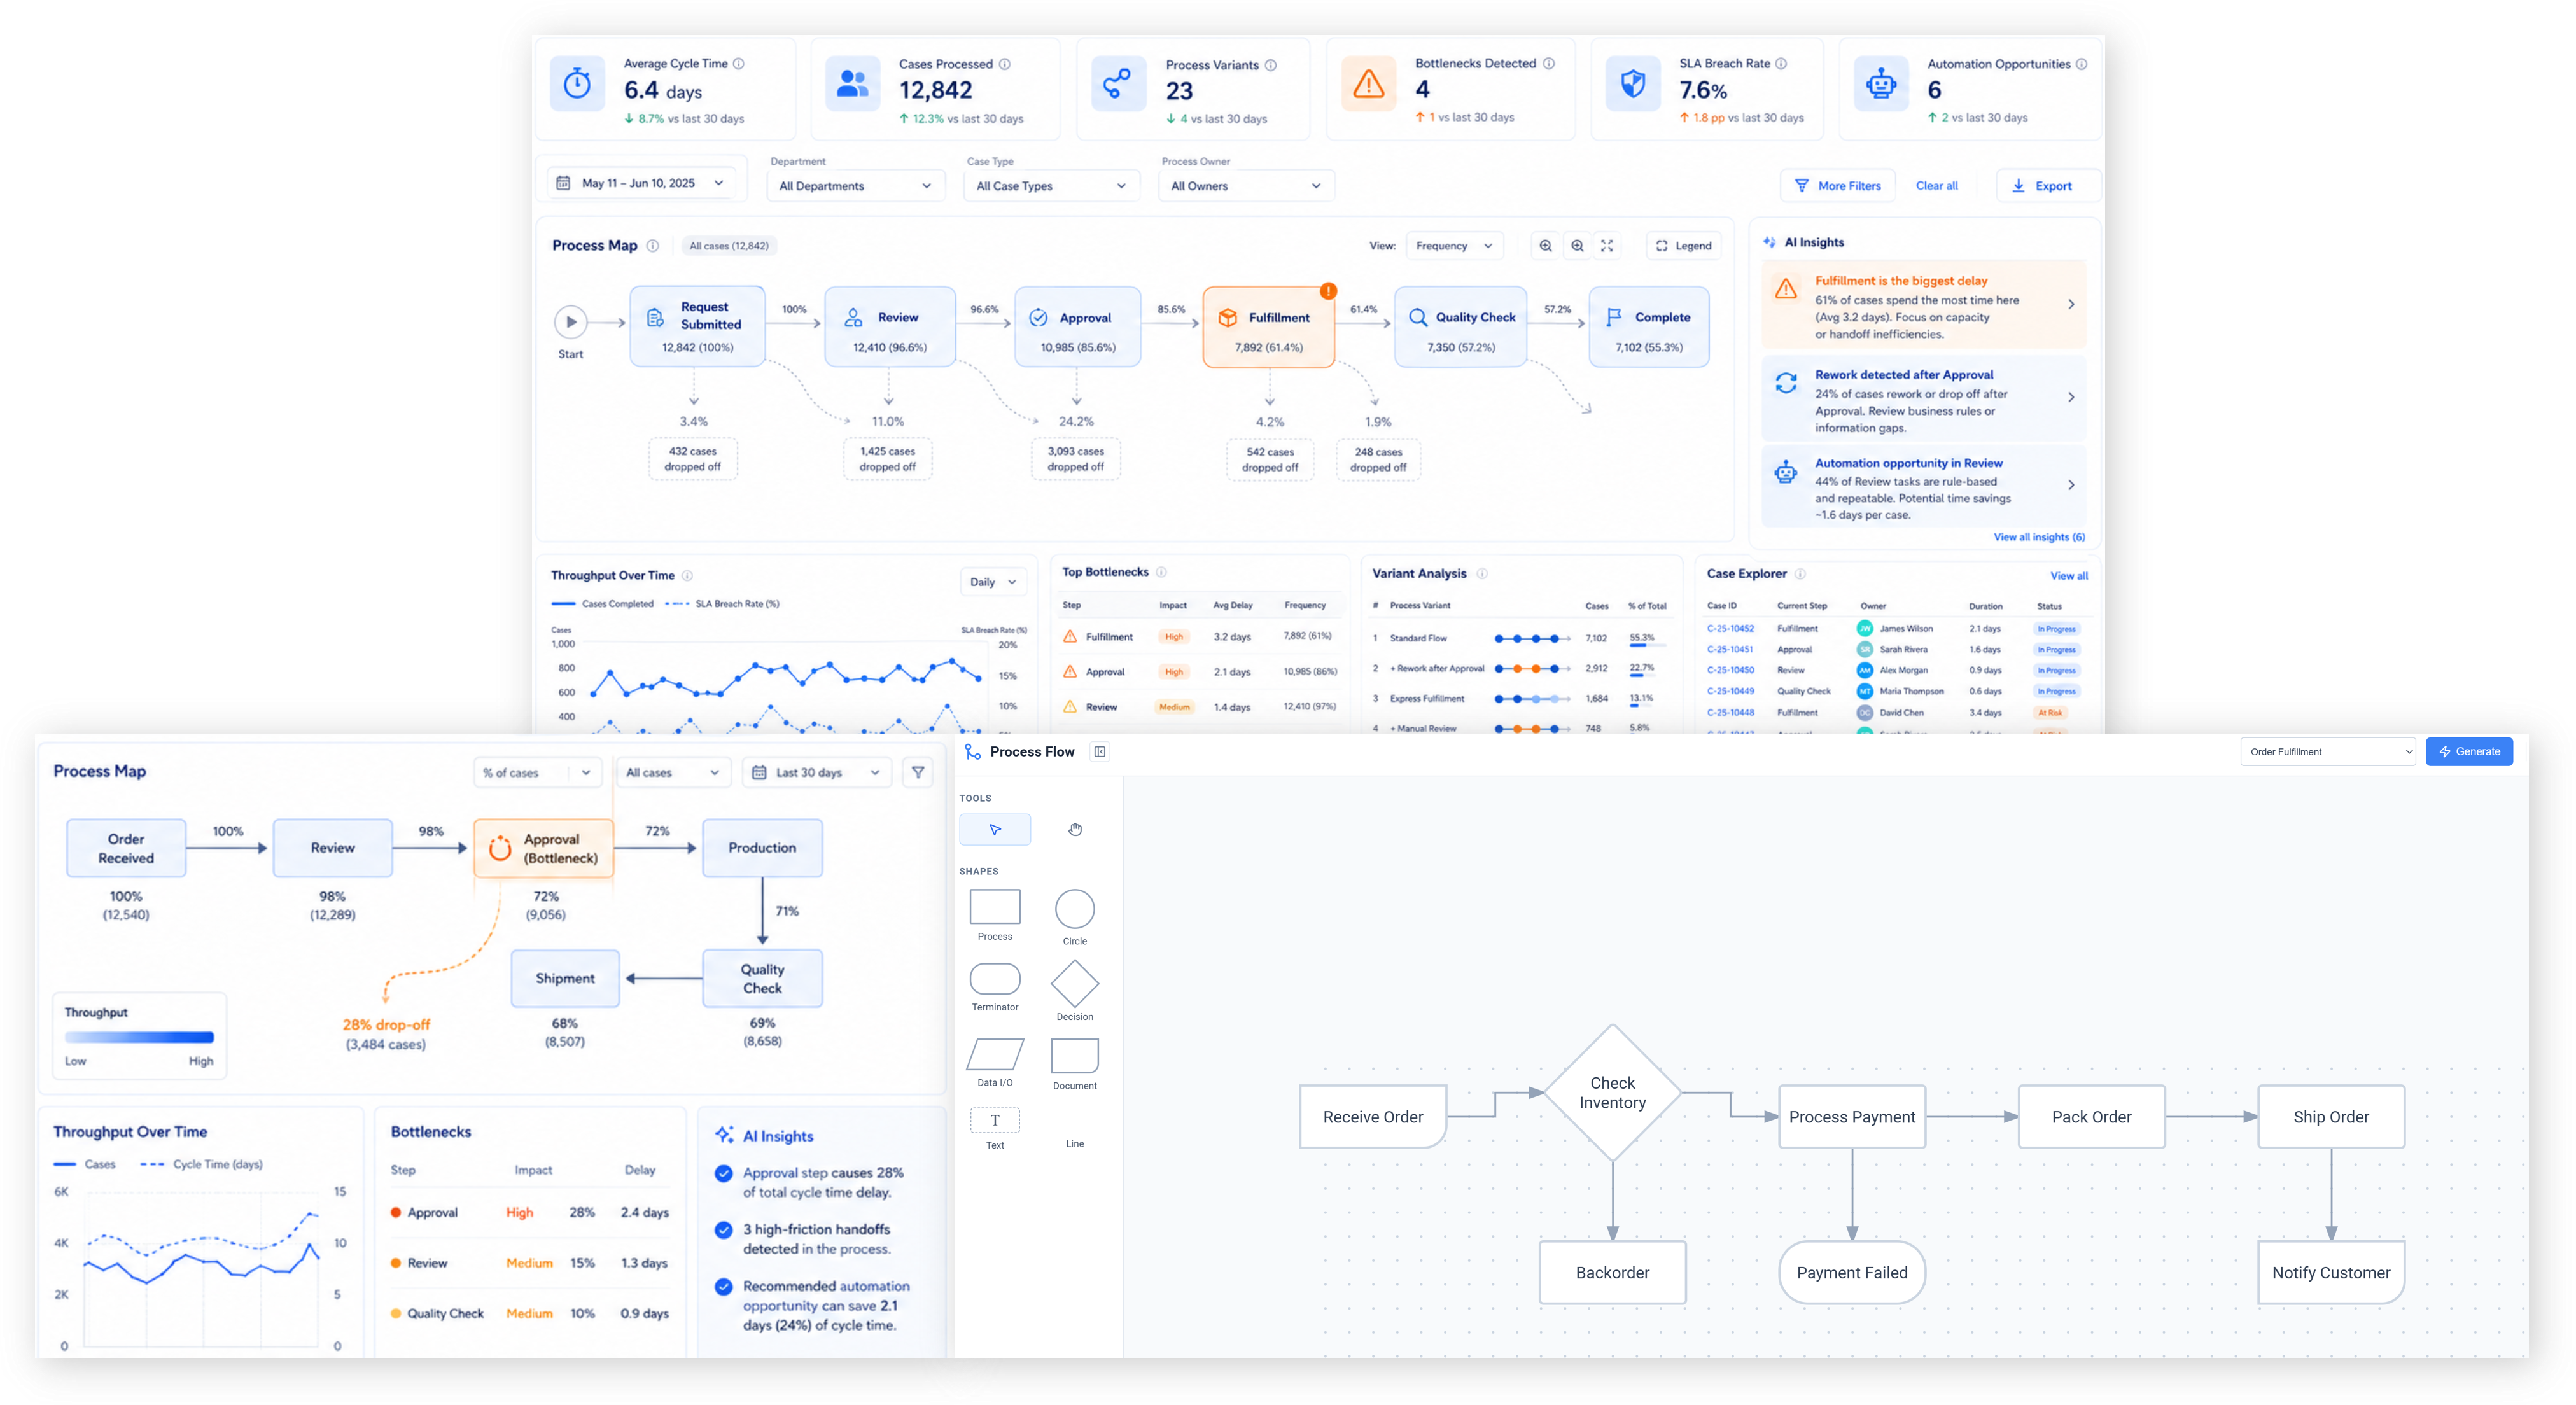
Task: Pick the Process rectangle shape
Action: coord(995,907)
